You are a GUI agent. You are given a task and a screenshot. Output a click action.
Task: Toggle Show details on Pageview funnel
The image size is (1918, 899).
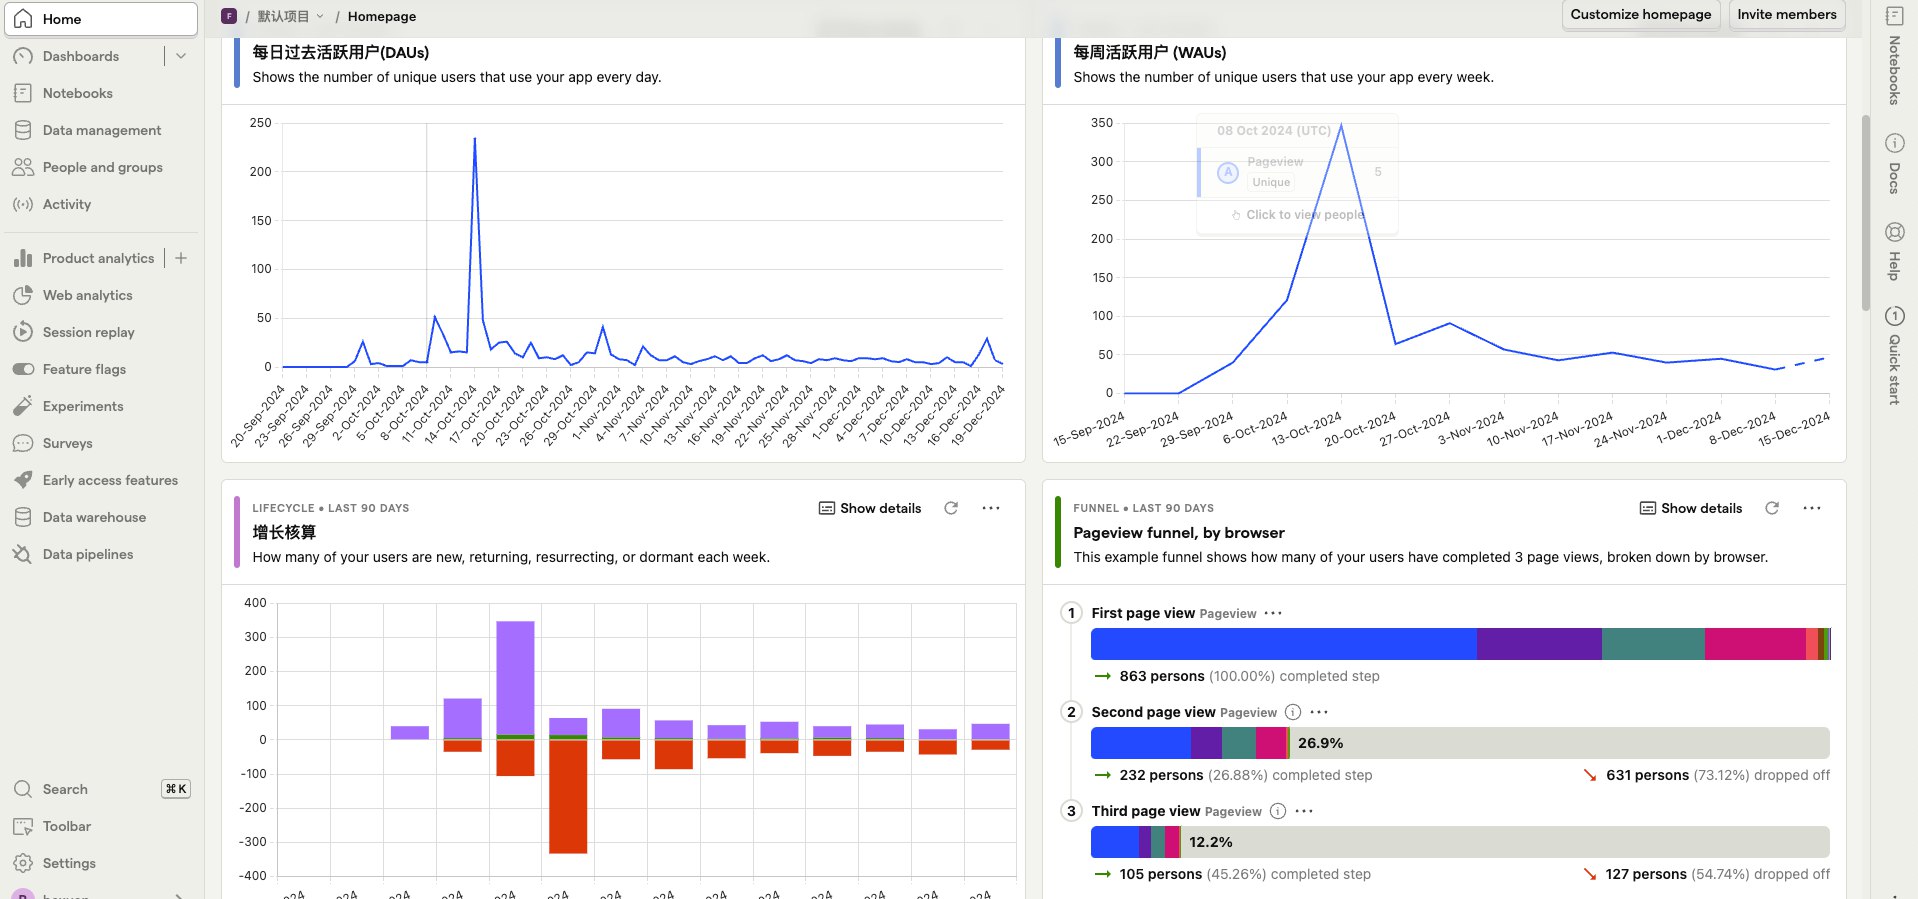1691,508
